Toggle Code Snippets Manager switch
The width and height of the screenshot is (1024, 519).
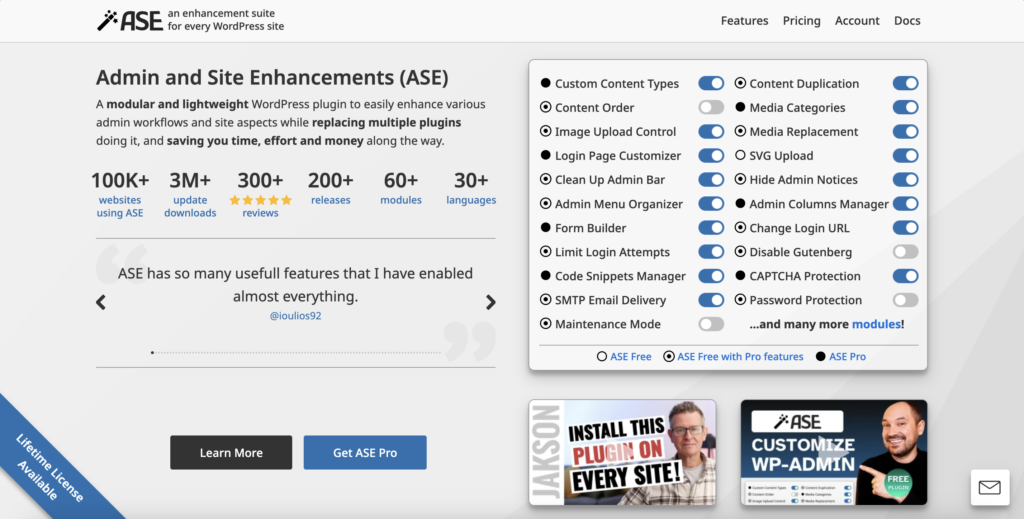pyautogui.click(x=711, y=276)
